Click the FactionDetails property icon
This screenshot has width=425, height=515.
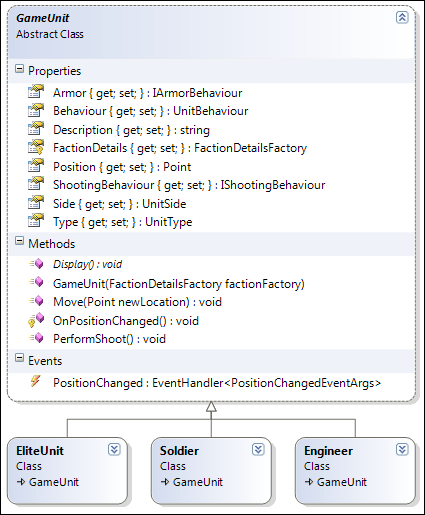[x=36, y=147]
